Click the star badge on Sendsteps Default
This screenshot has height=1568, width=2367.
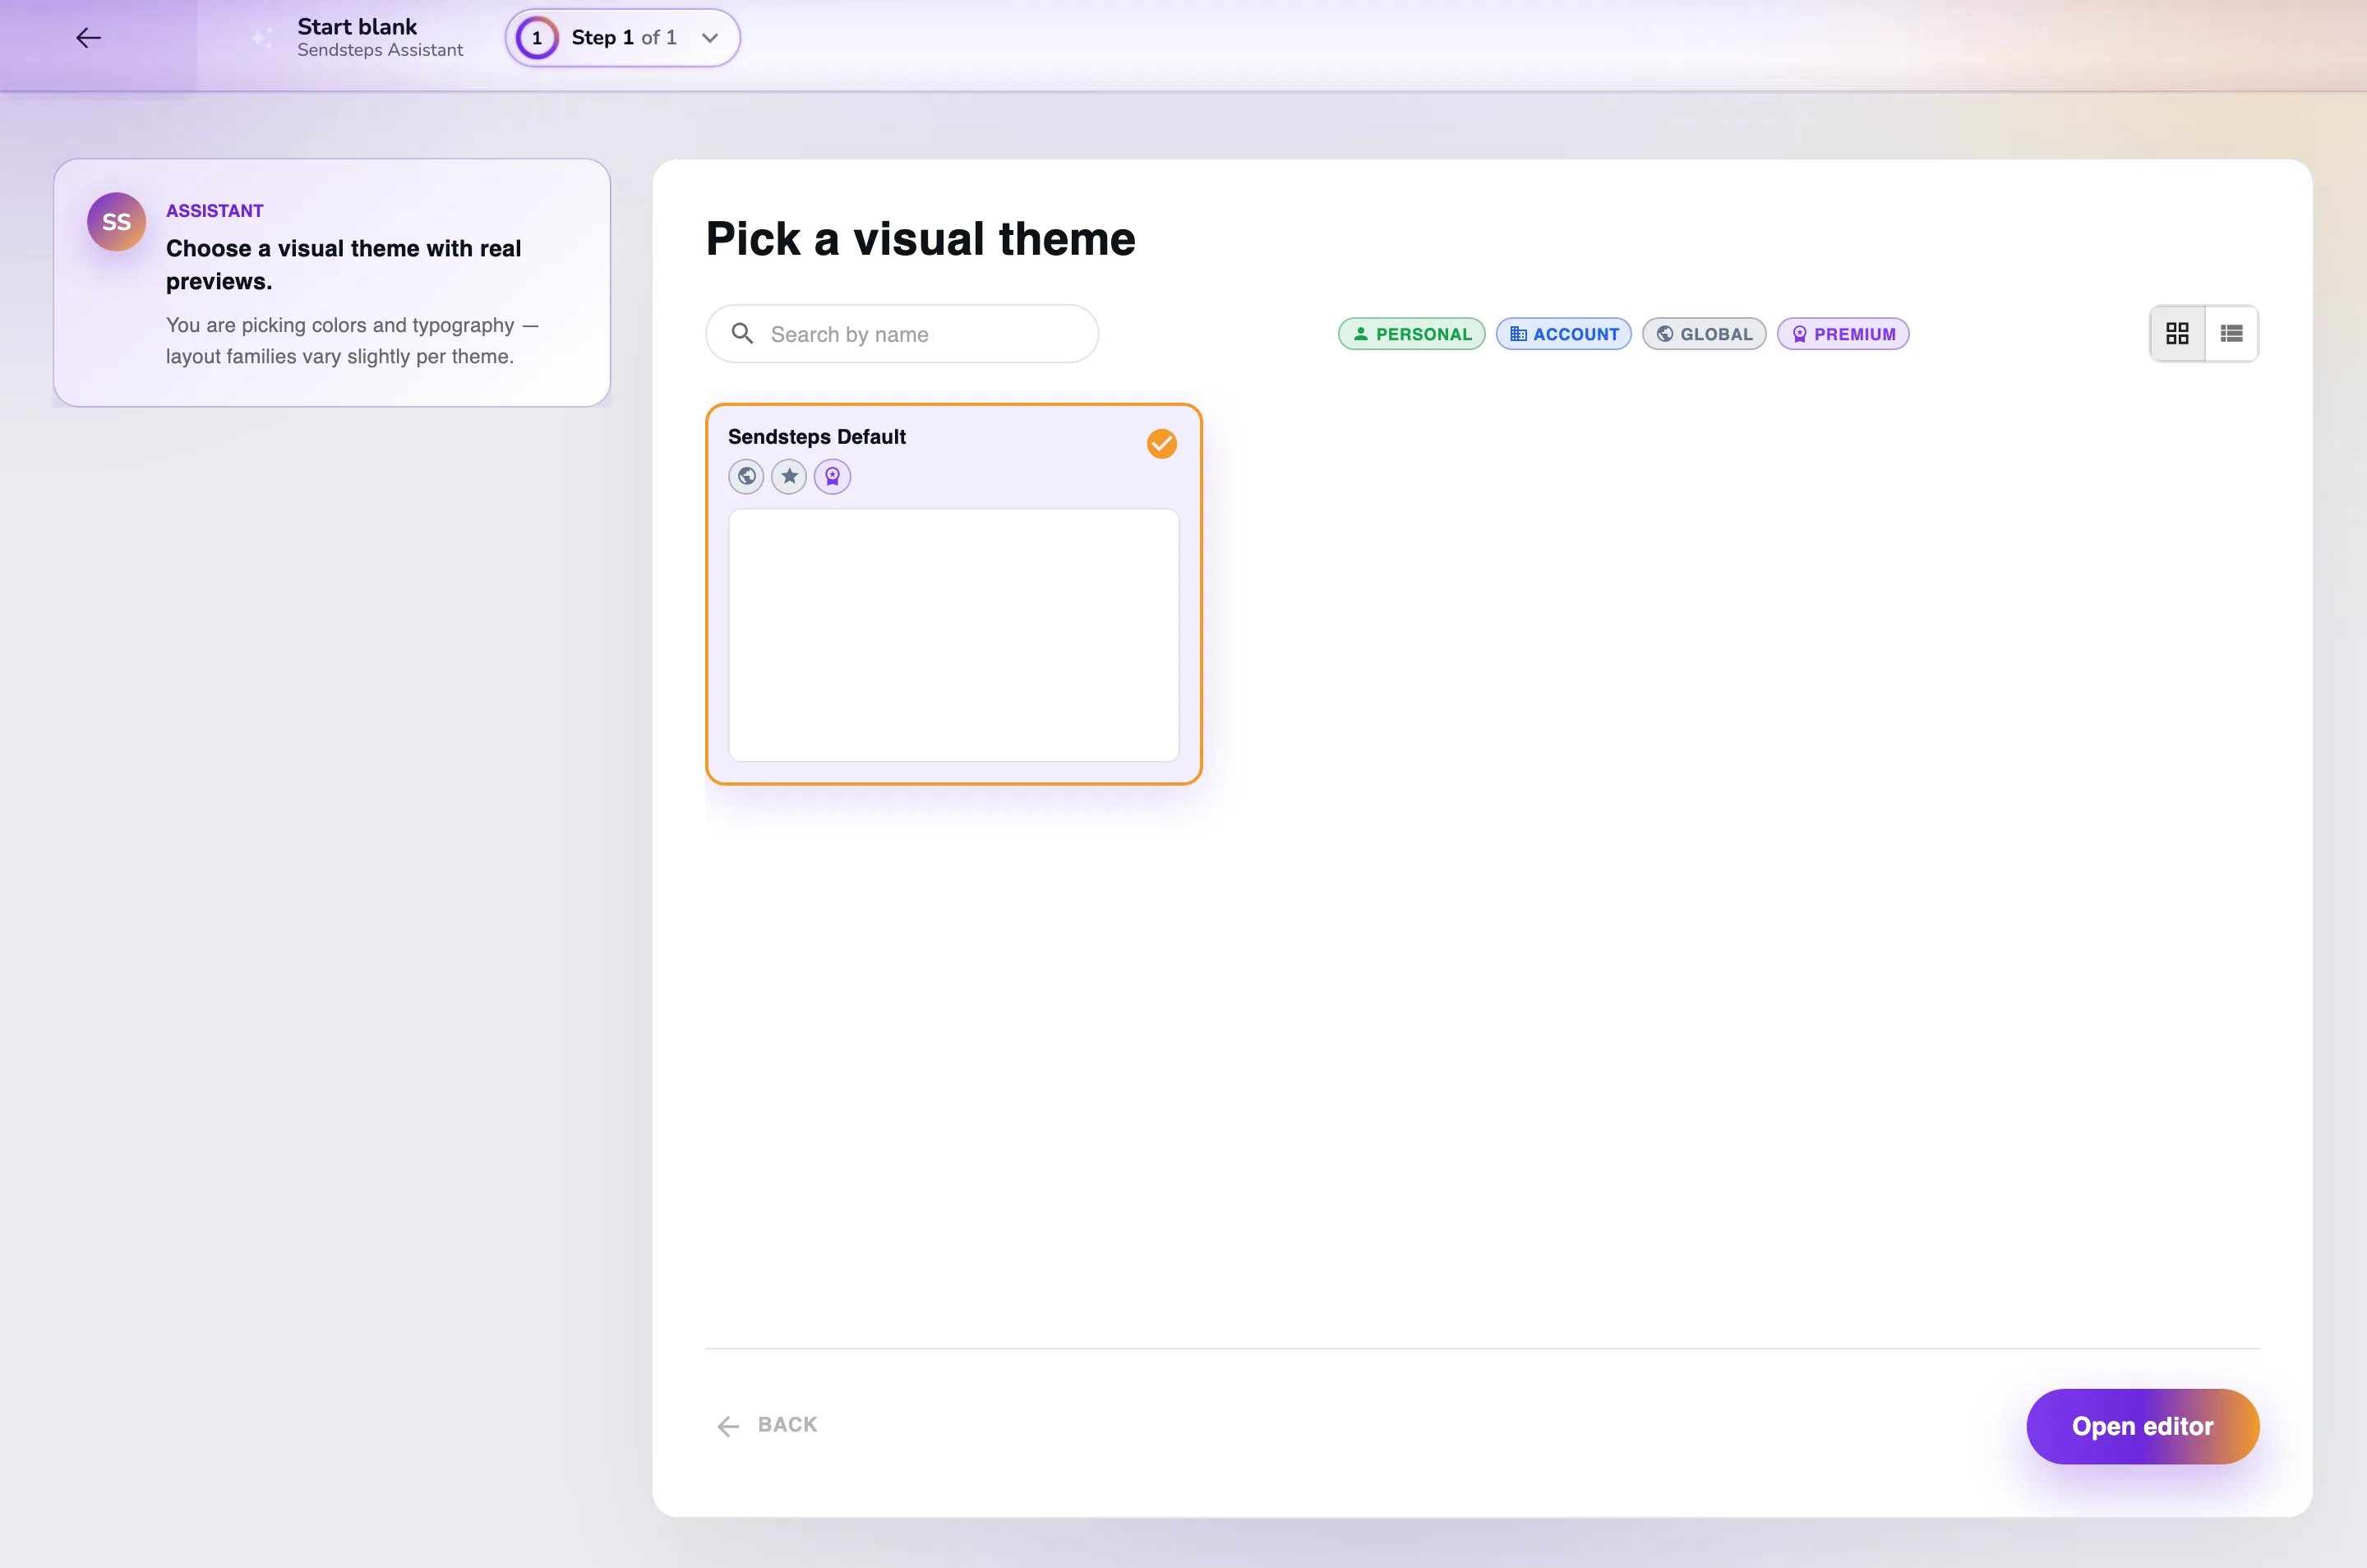pyautogui.click(x=789, y=476)
